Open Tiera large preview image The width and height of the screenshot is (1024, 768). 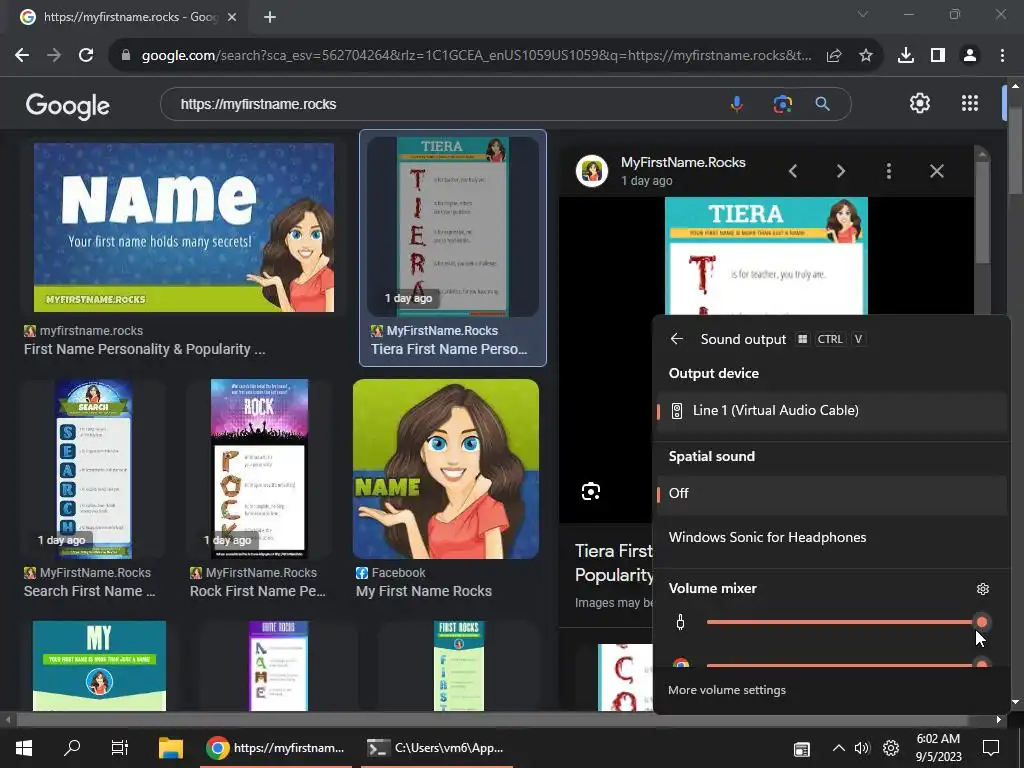[766, 256]
